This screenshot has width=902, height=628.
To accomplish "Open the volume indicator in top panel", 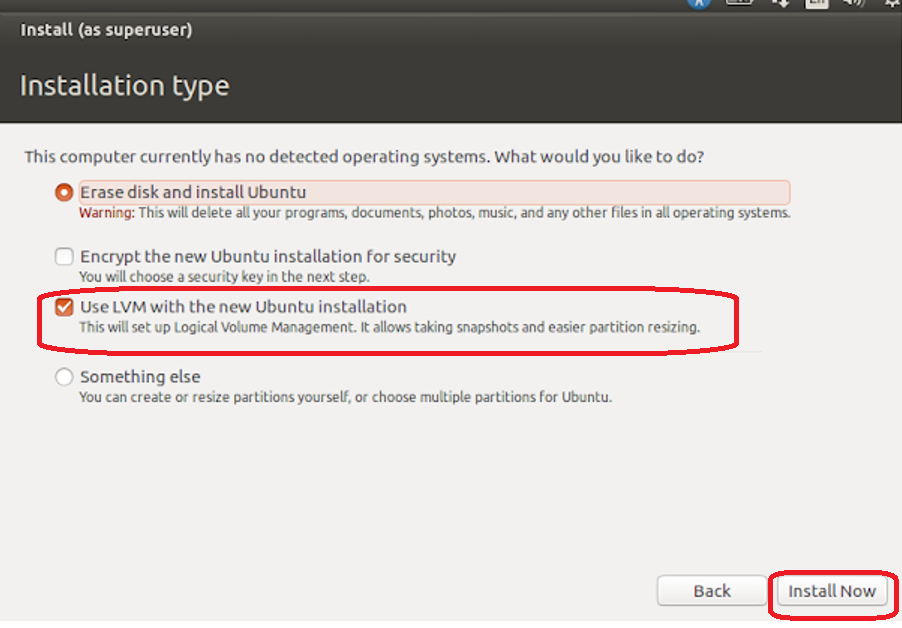I will (x=854, y=3).
